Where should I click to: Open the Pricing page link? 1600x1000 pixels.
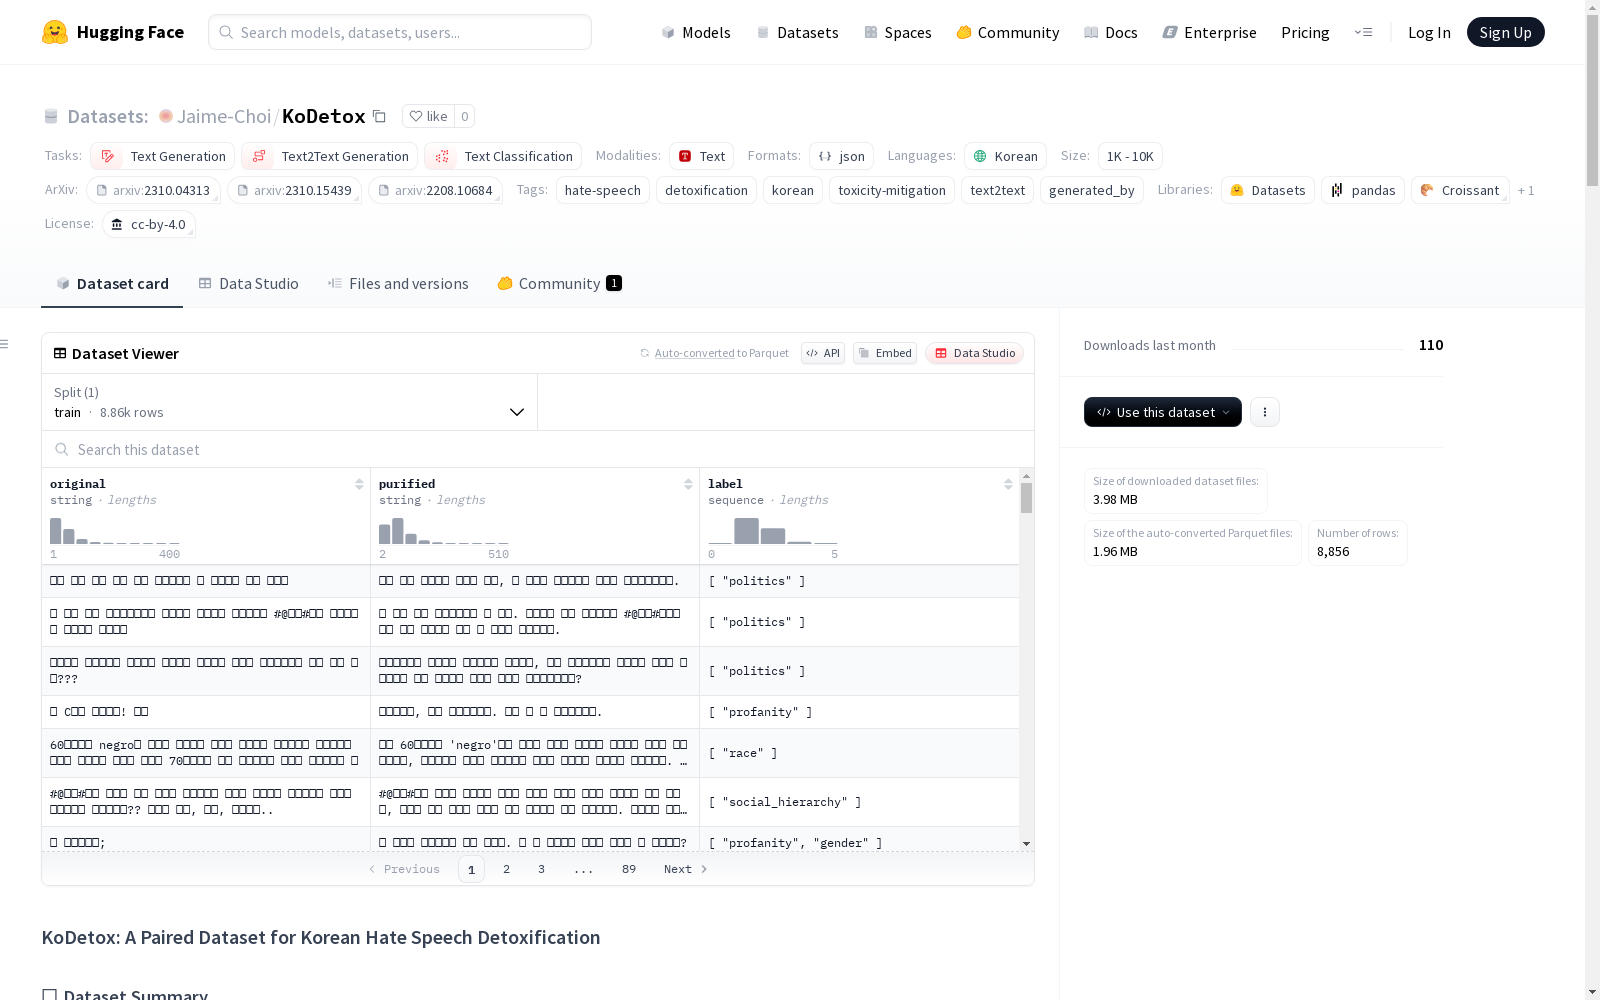1305,32
